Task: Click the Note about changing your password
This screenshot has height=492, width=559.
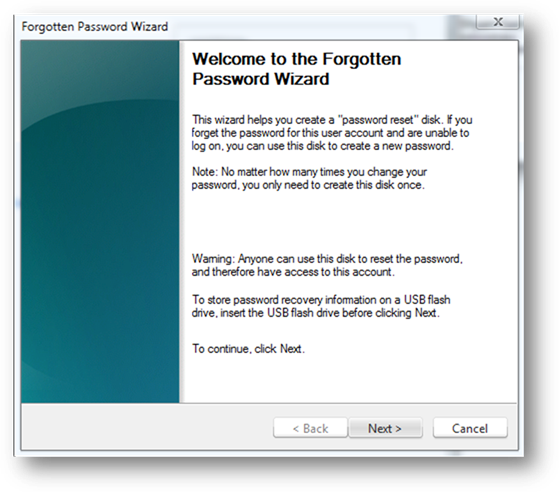Action: pos(309,178)
